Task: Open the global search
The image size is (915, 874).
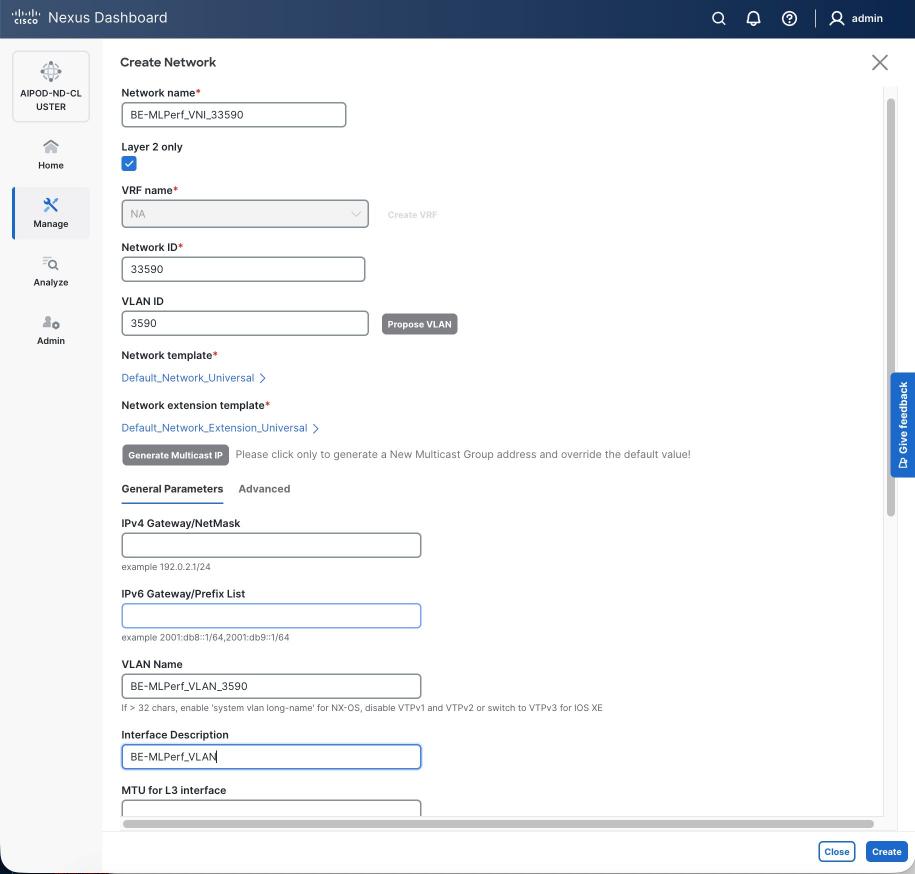Action: click(x=717, y=18)
